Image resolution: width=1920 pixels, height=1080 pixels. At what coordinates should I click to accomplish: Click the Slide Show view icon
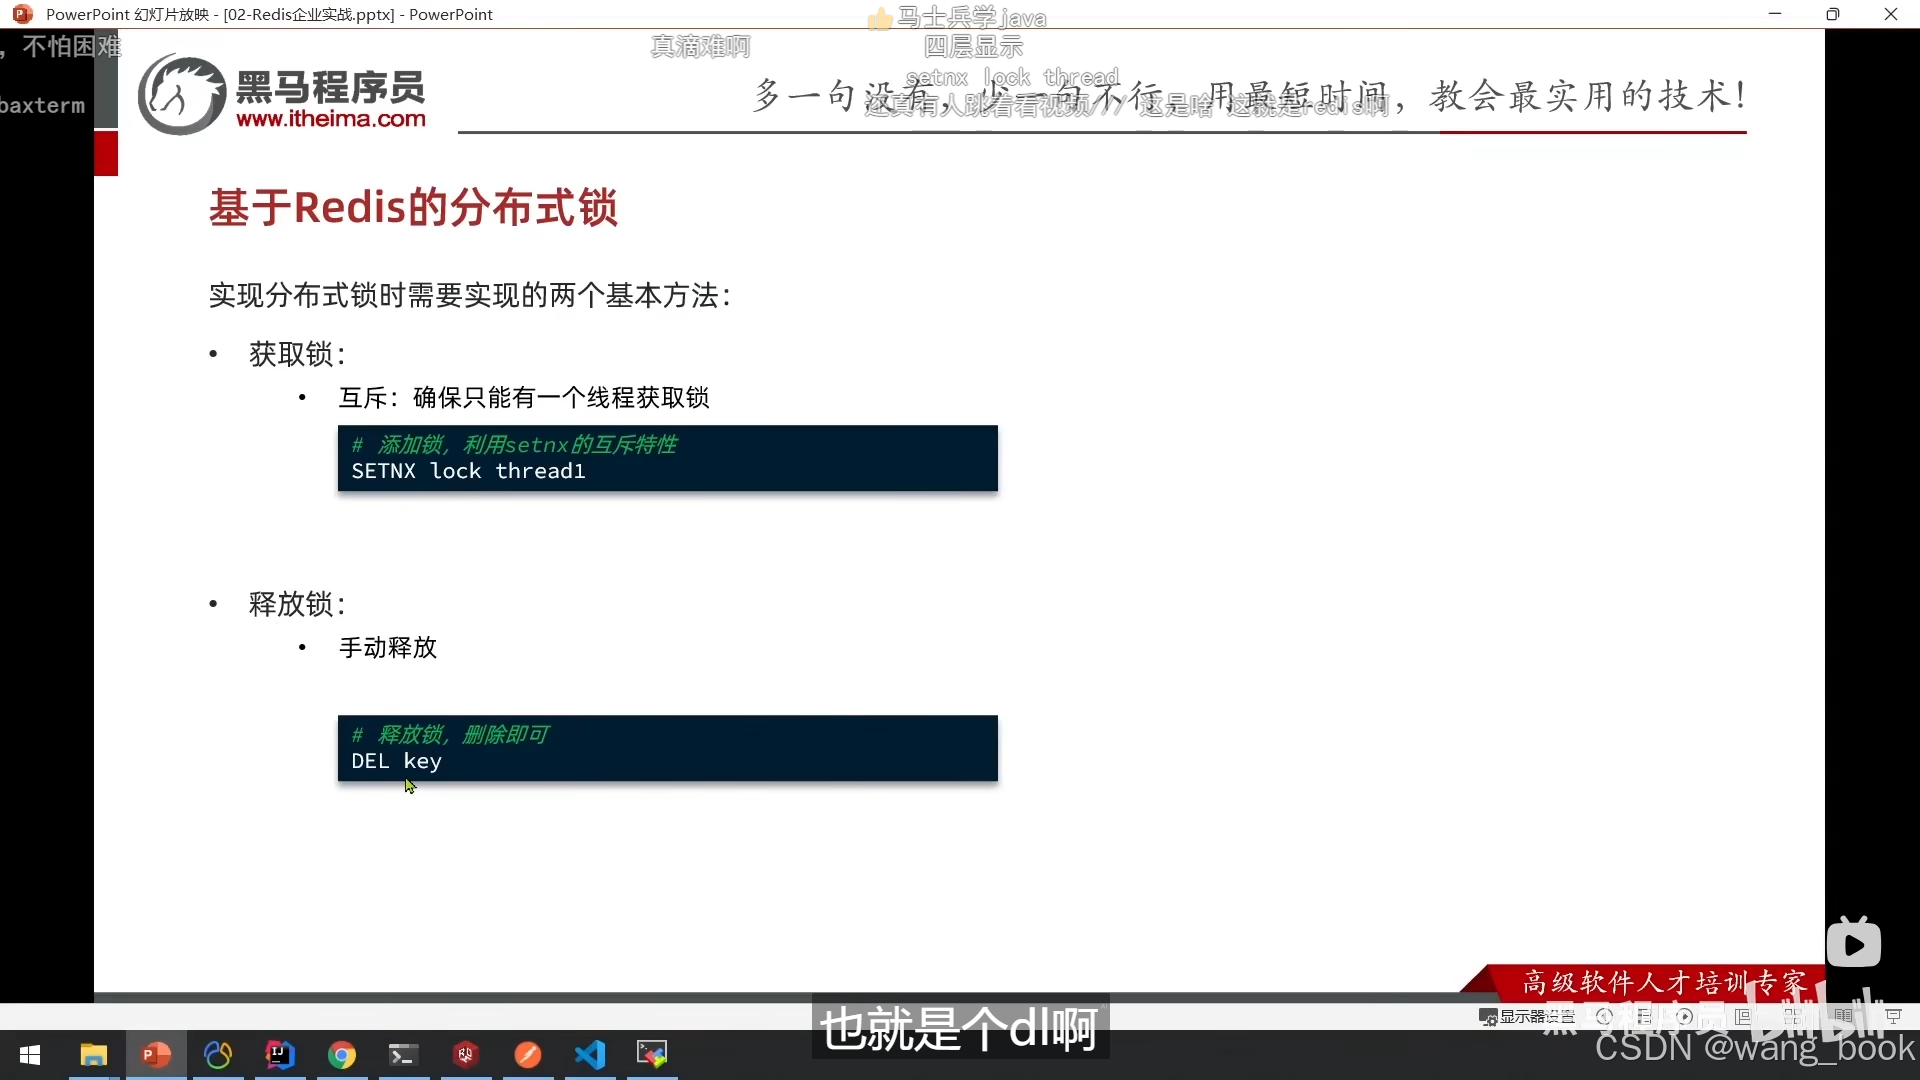[1893, 1016]
